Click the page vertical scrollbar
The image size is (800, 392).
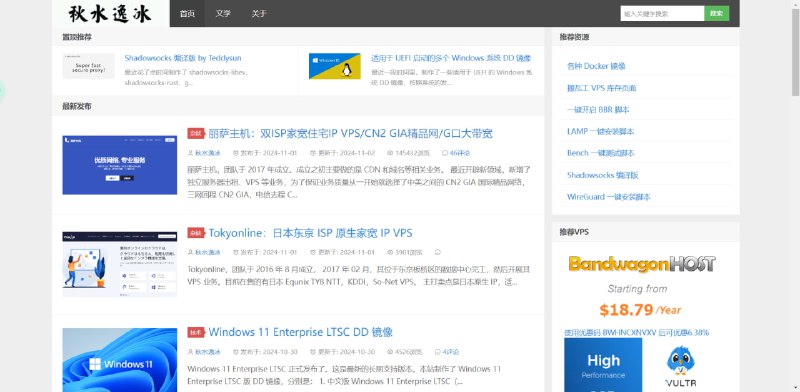click(795, 196)
